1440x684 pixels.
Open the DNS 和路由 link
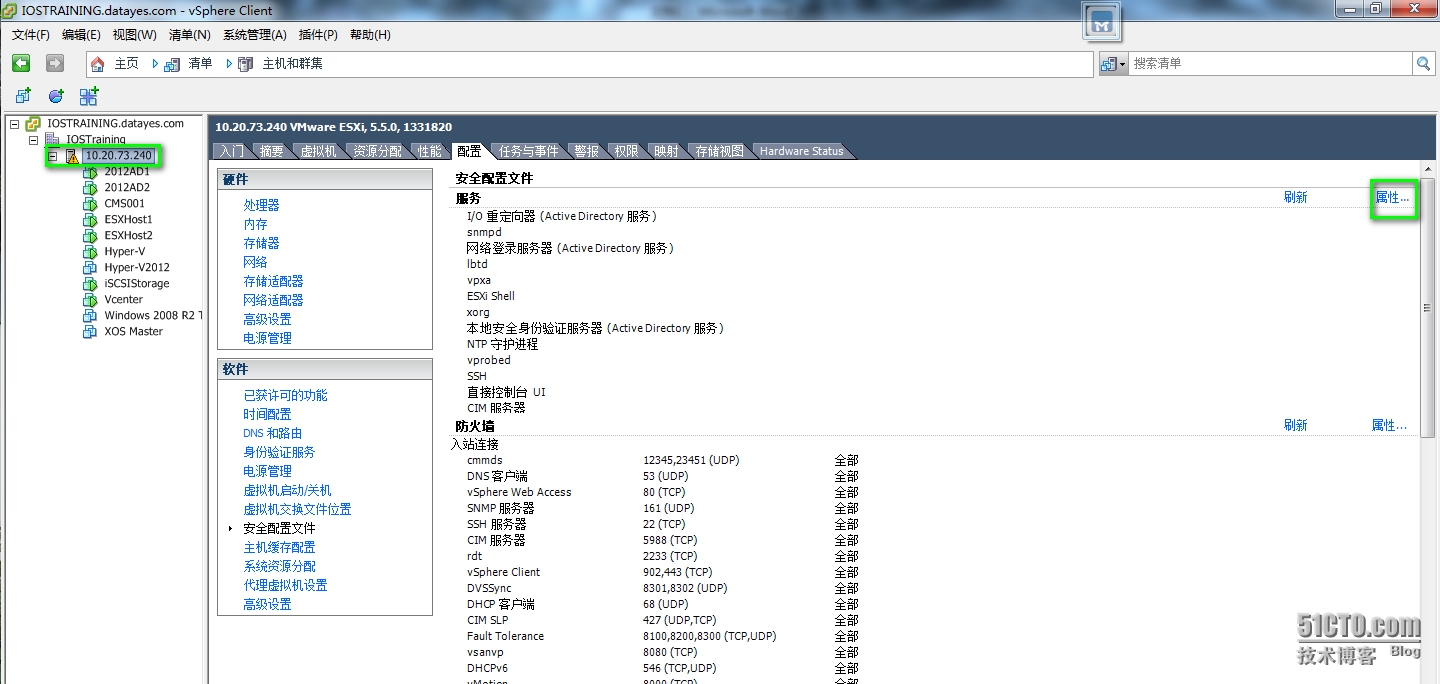(272, 433)
